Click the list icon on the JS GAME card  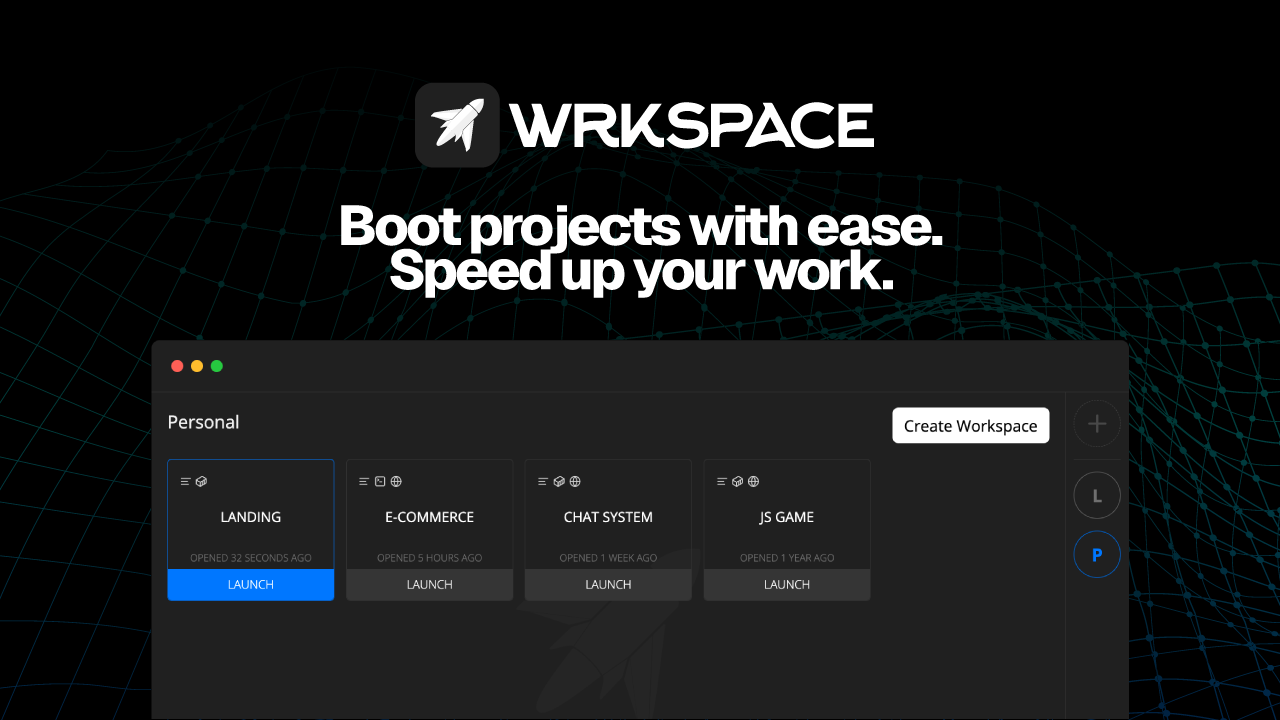pos(719,481)
